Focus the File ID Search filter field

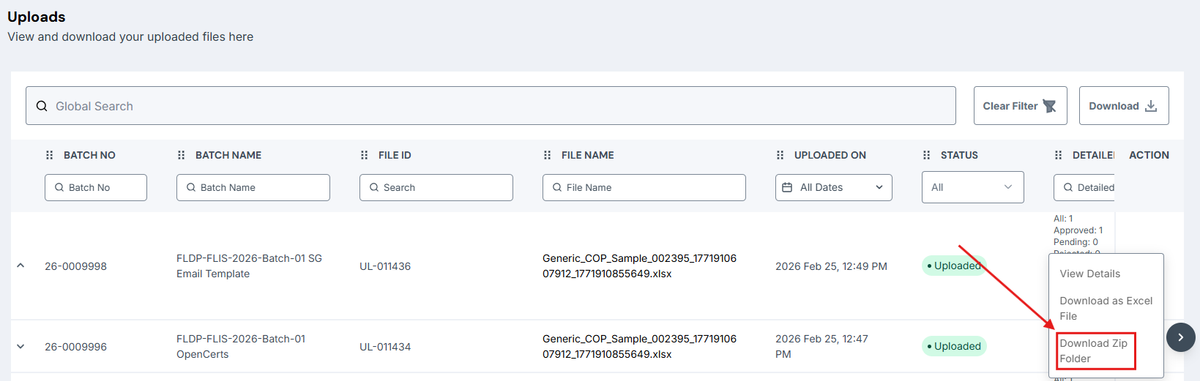tap(436, 187)
